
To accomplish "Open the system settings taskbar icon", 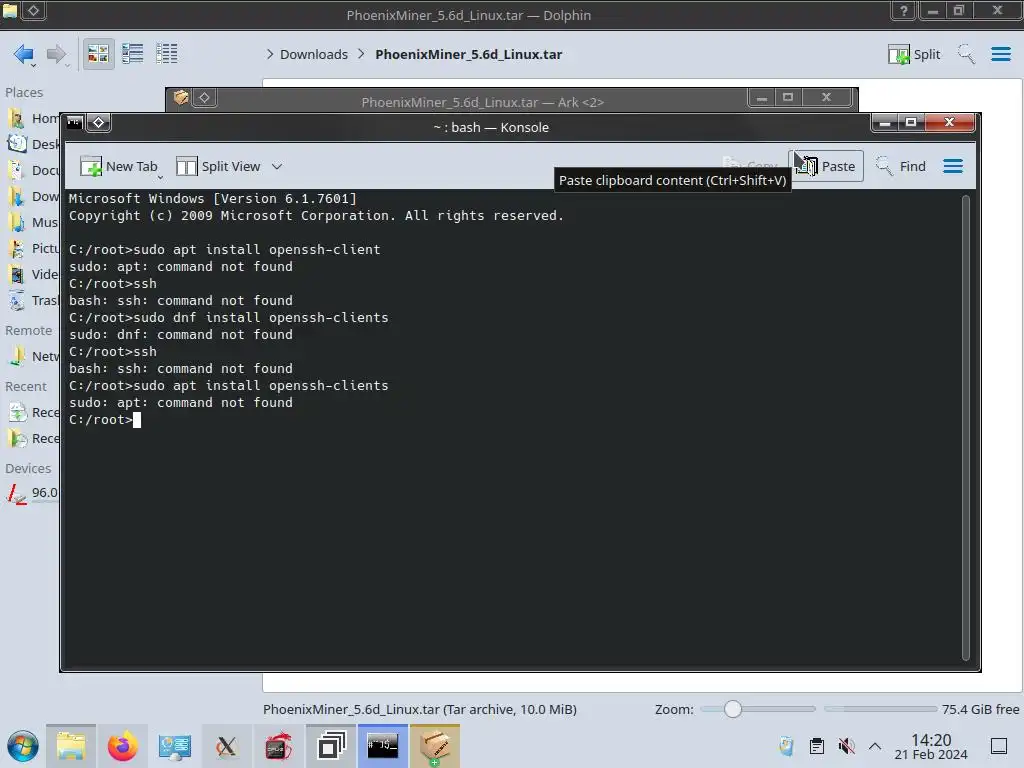I will 174,746.
